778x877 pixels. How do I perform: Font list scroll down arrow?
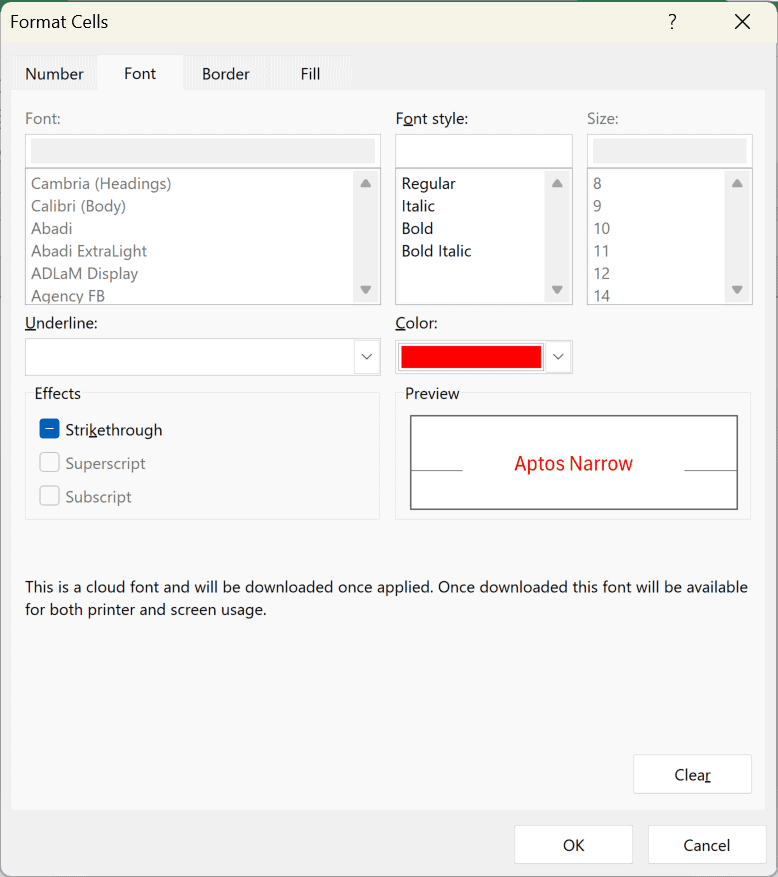pyautogui.click(x=366, y=289)
